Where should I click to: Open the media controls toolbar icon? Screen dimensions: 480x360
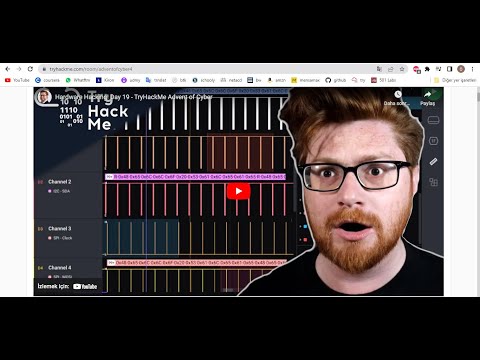pos(438,69)
